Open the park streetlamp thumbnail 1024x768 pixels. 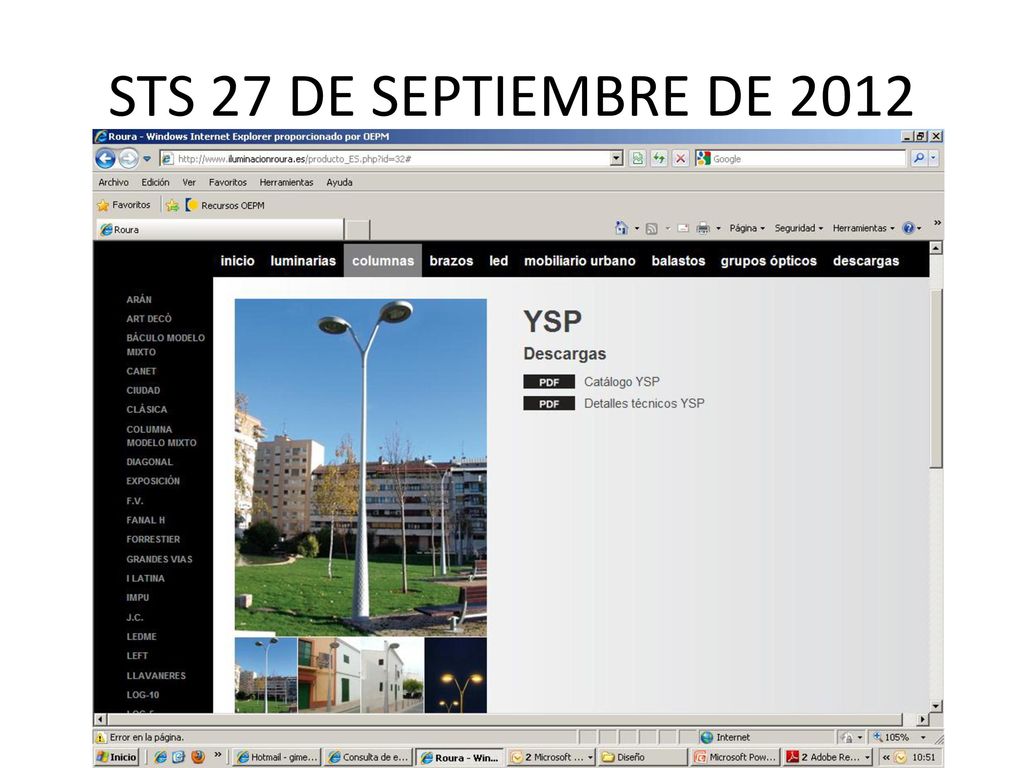click(266, 675)
